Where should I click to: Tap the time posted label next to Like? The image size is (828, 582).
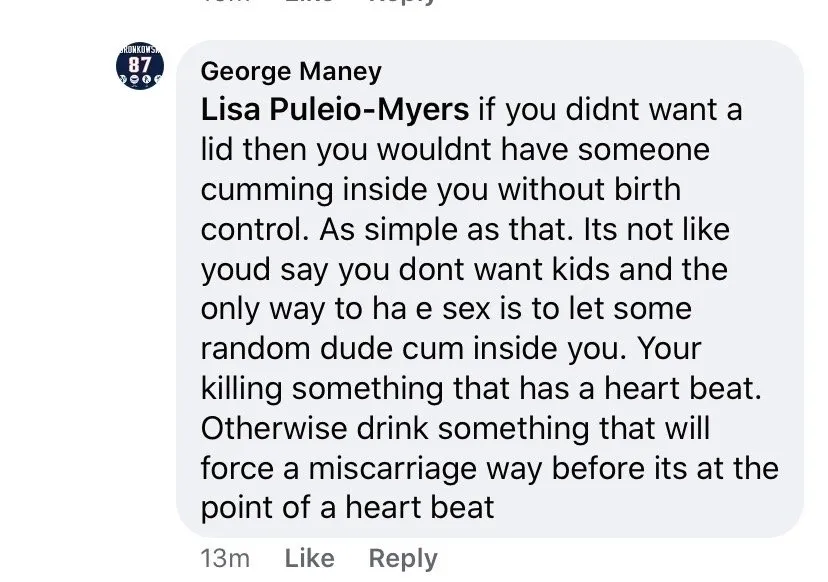click(x=225, y=558)
